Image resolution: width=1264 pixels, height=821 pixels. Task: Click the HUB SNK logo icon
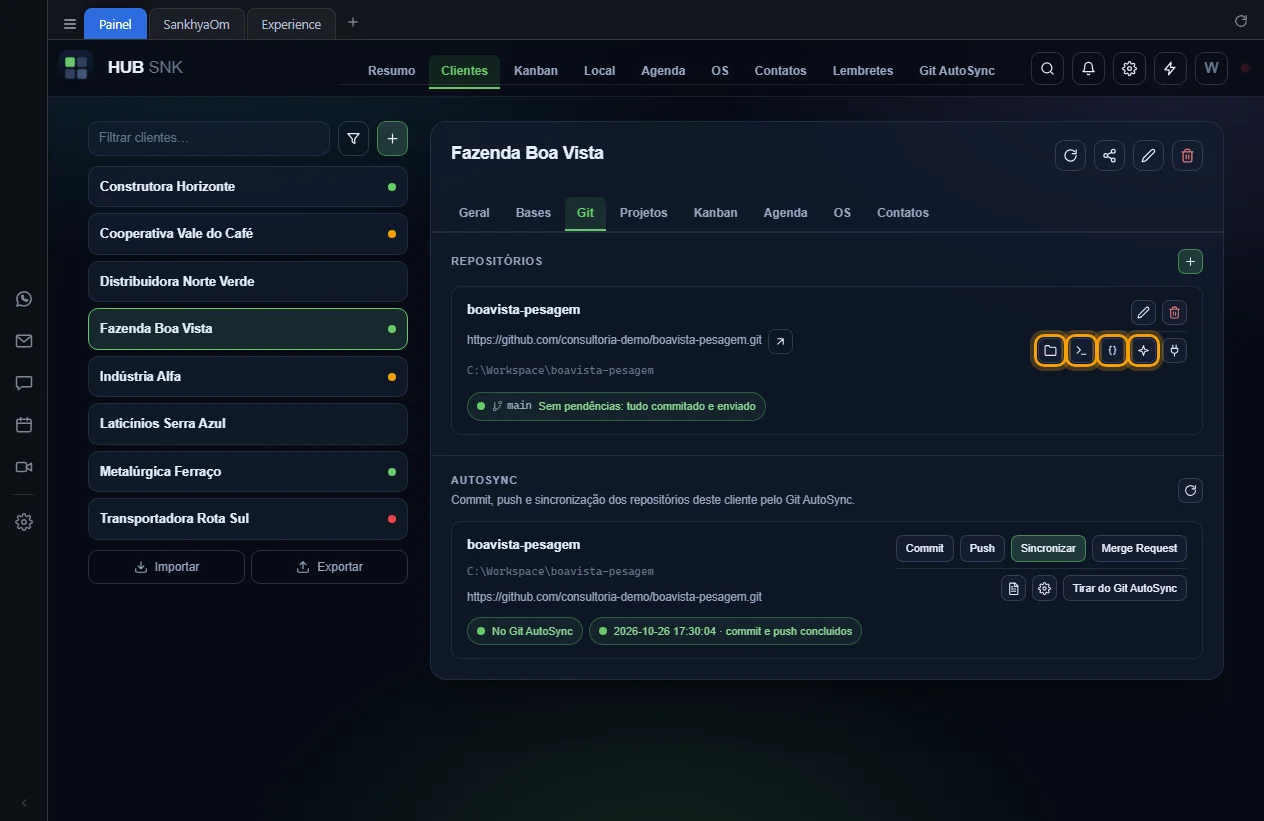pyautogui.click(x=76, y=68)
